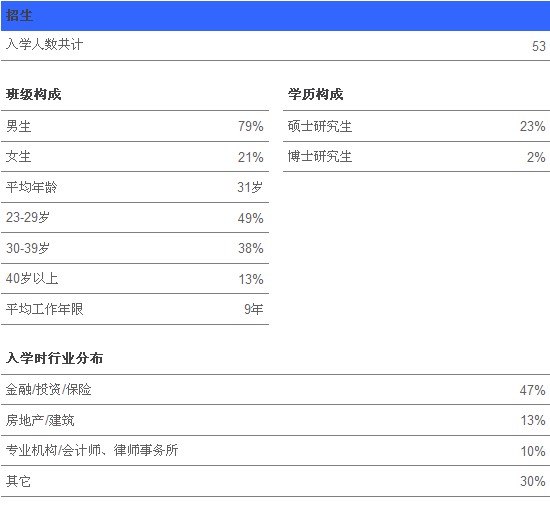Click the 31岁 average age value

(250, 187)
